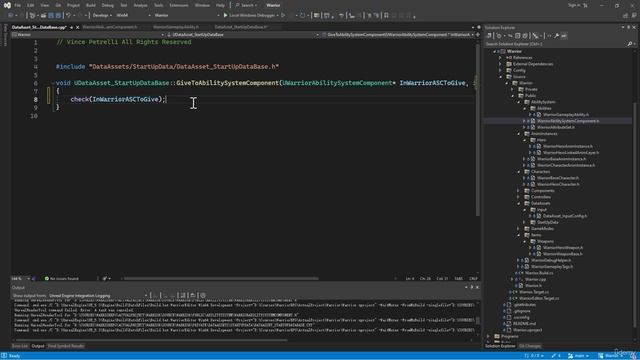Click the editor horizontal scrollbar thumb

pos(221,279)
